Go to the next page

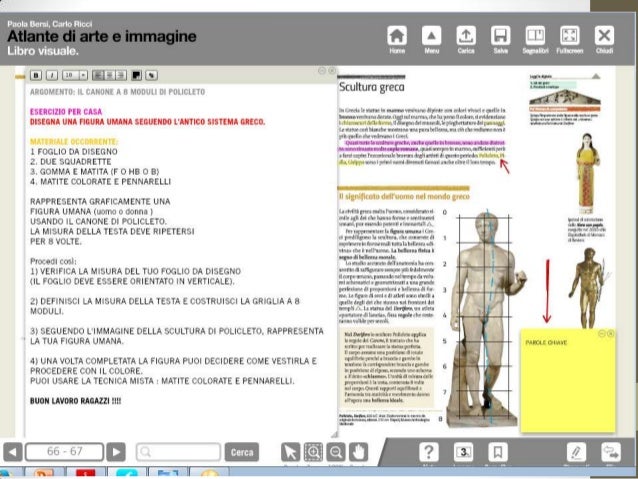(x=116, y=452)
